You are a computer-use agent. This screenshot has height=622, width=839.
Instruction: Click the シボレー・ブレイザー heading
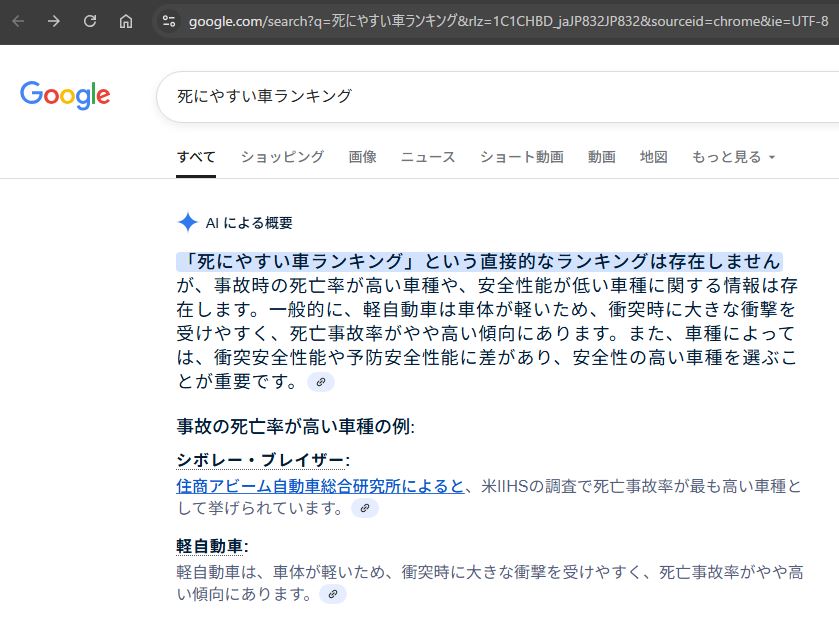click(x=263, y=460)
